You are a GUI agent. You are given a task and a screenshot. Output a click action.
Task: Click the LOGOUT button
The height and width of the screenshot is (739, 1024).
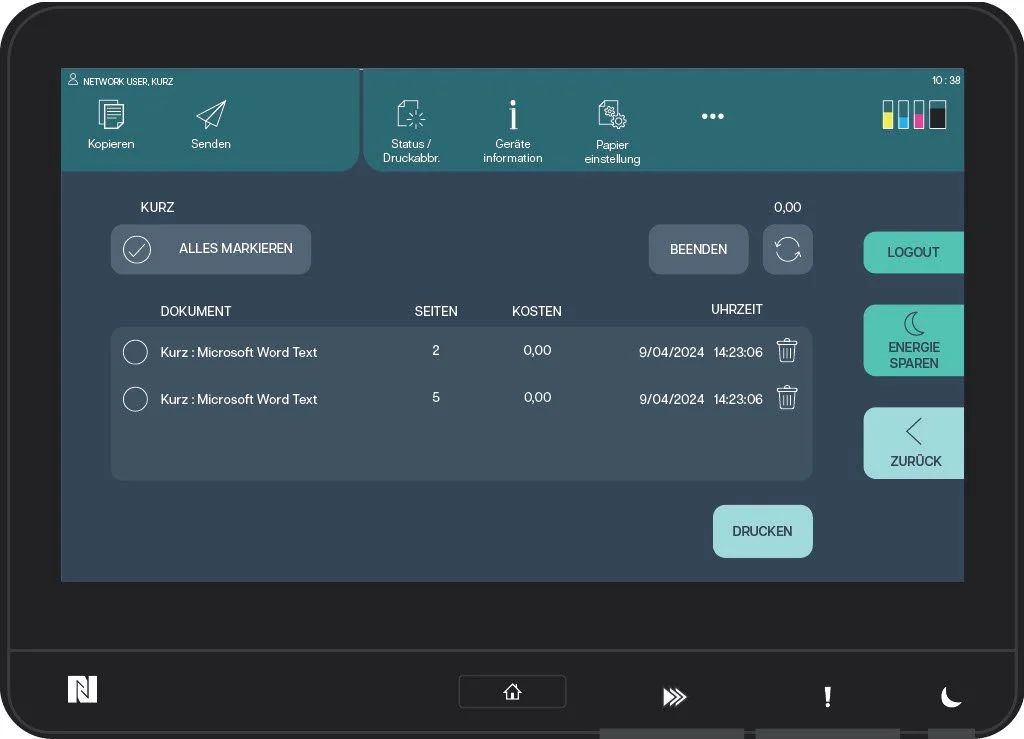tap(913, 252)
